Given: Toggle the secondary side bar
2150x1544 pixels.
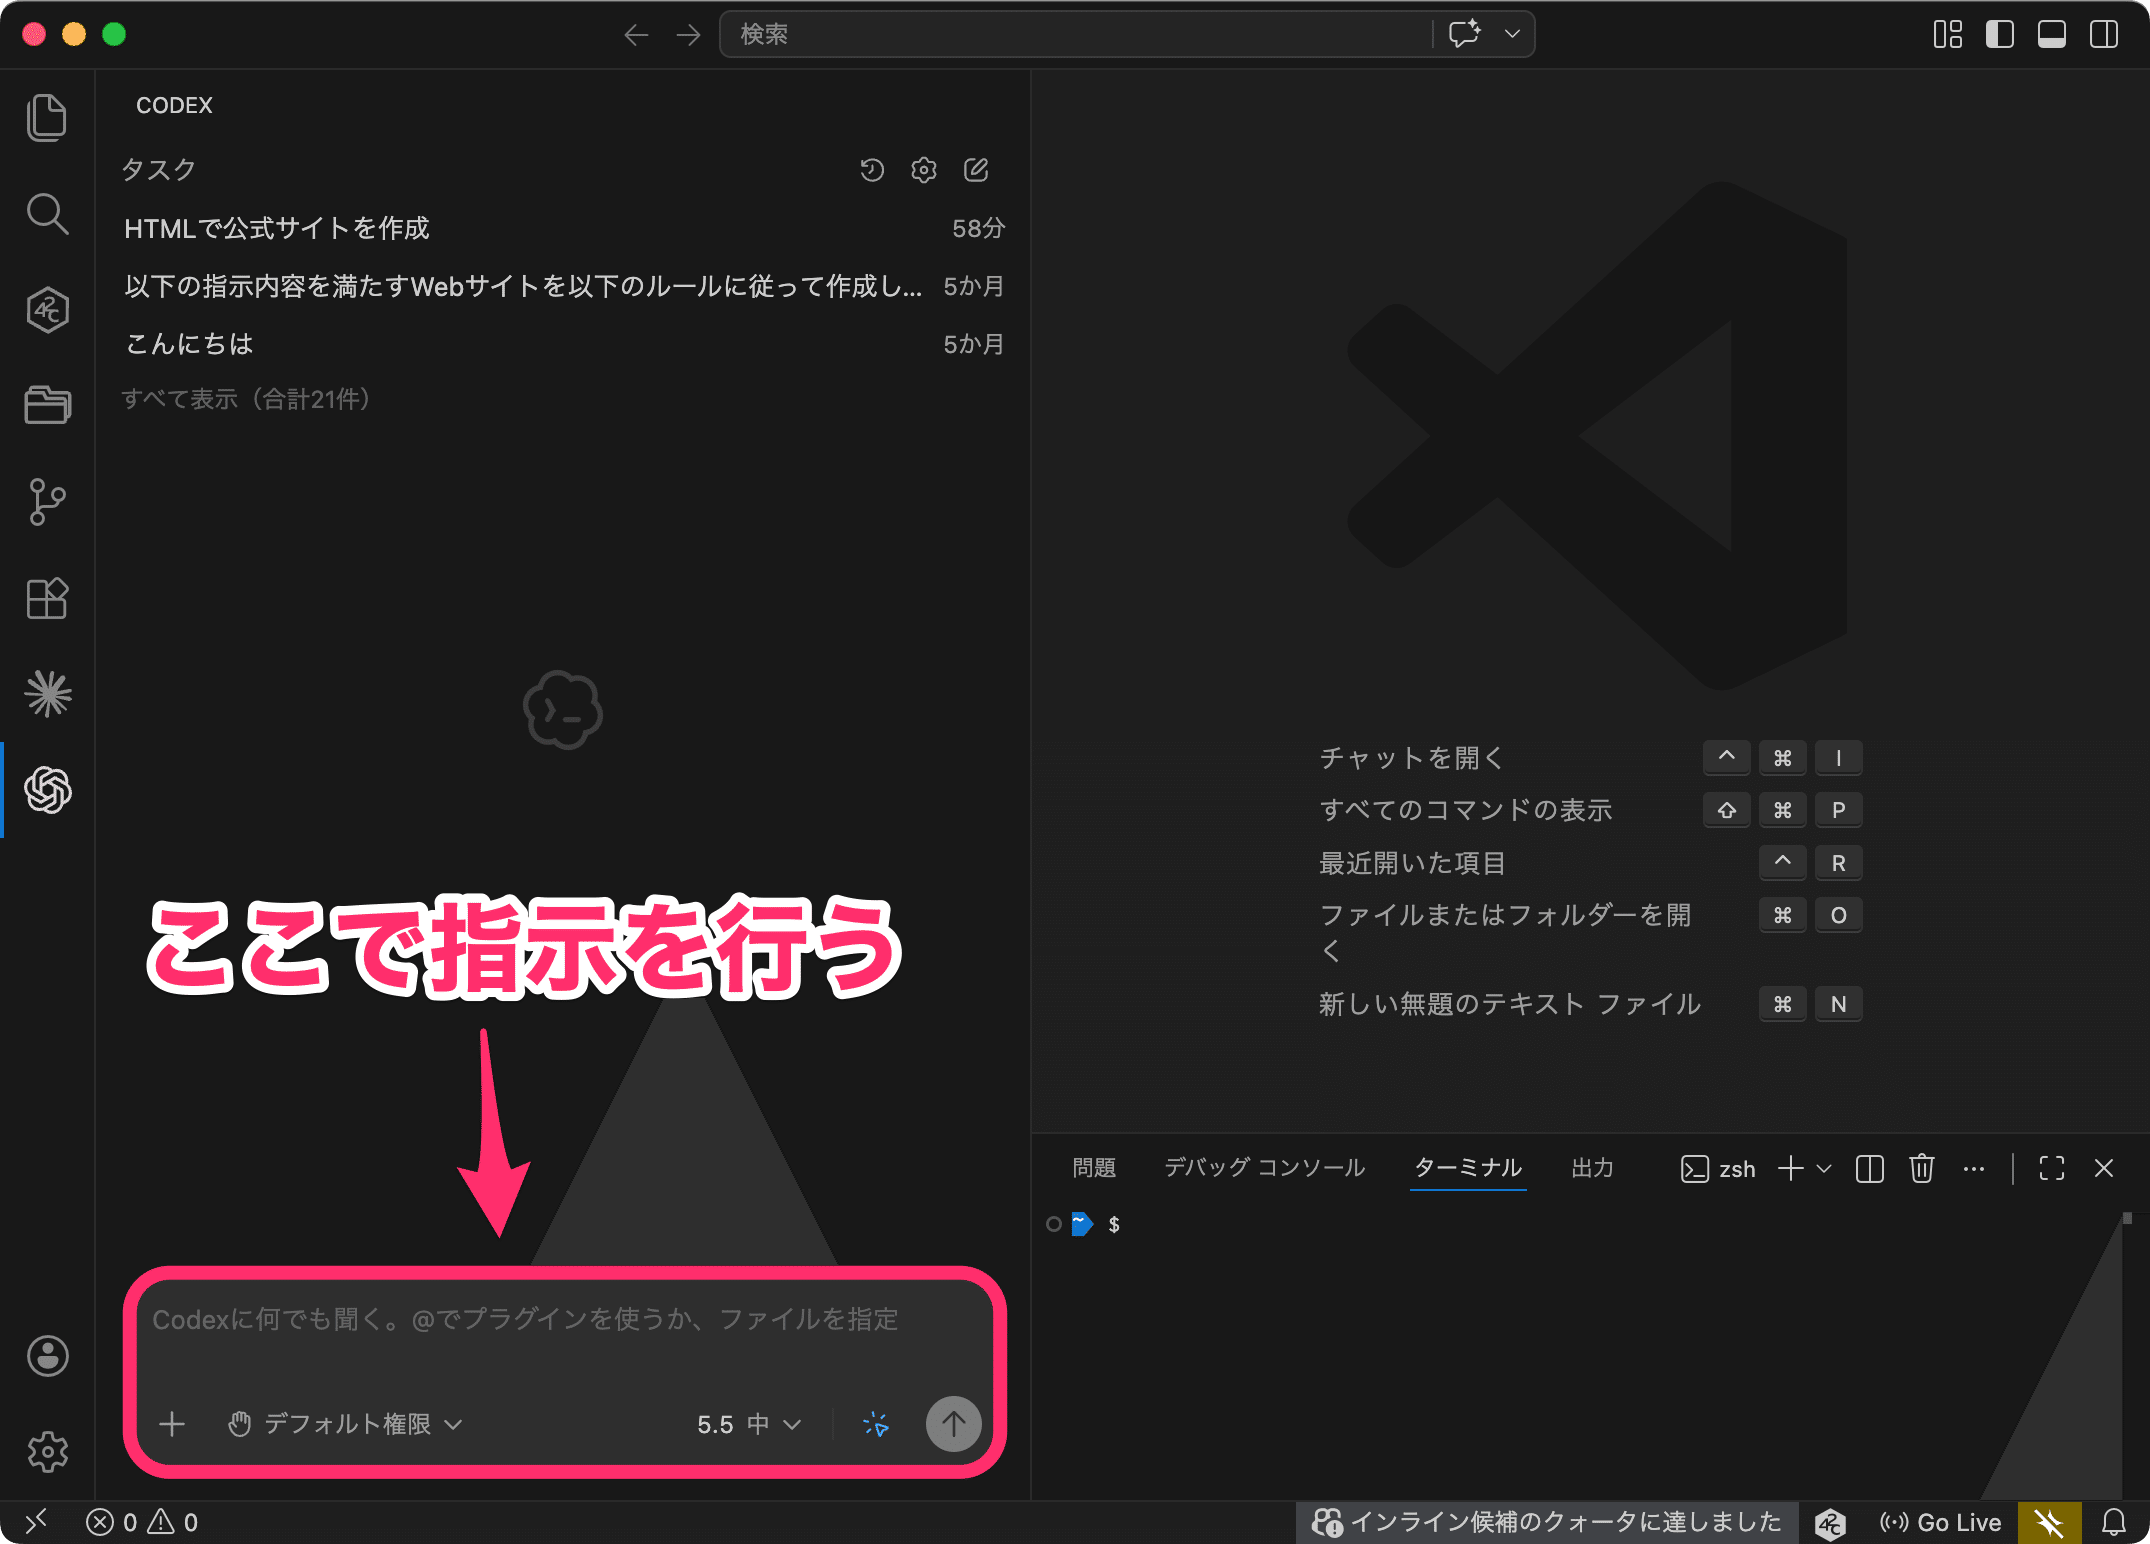Looking at the screenshot, I should [2104, 35].
